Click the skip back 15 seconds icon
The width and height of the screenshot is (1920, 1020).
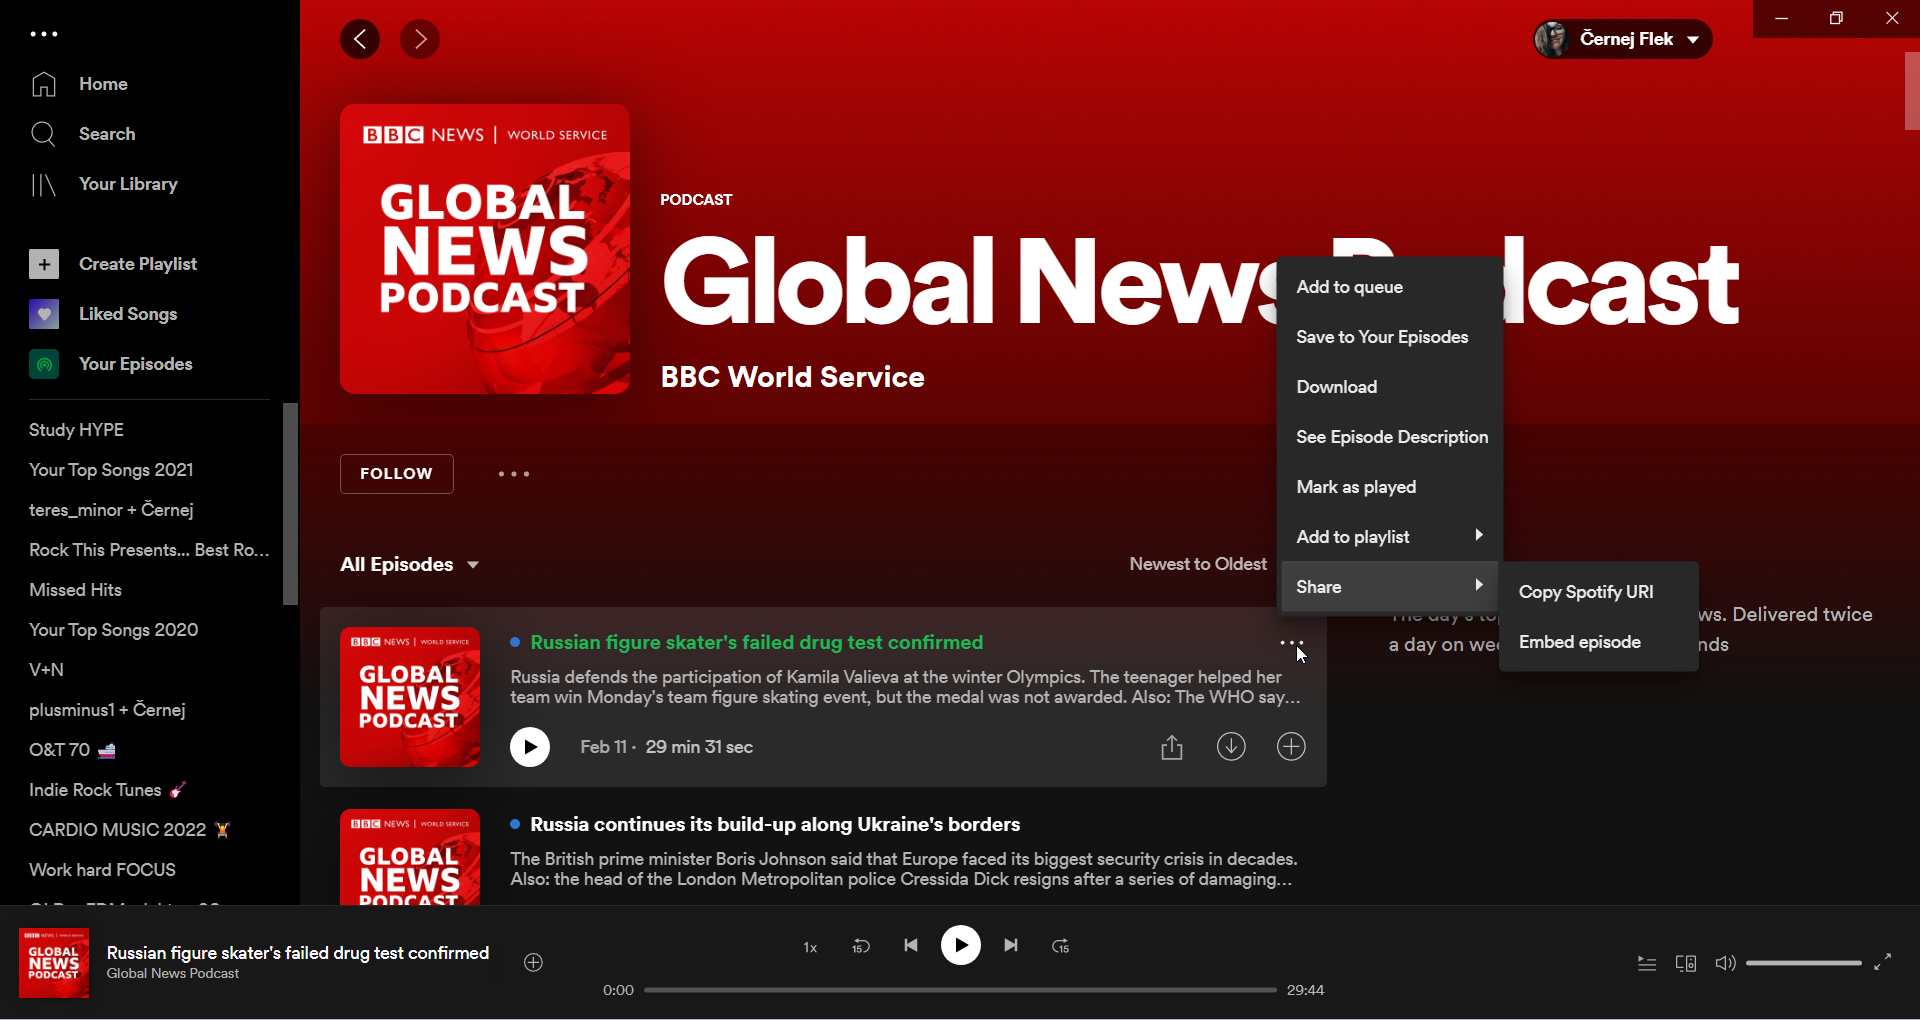(860, 946)
